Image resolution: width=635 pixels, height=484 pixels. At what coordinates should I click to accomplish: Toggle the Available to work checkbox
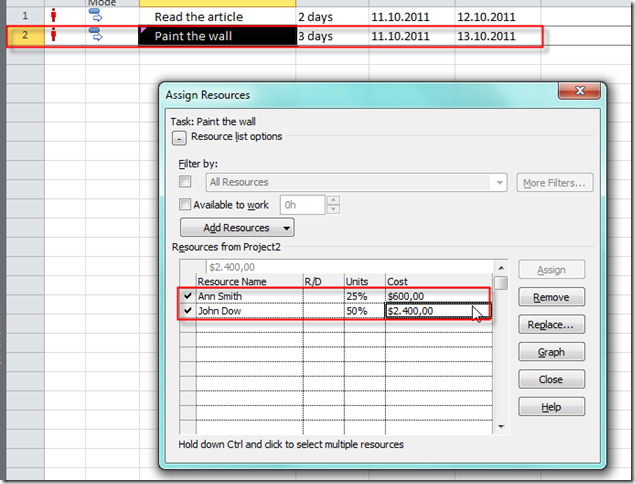185,204
